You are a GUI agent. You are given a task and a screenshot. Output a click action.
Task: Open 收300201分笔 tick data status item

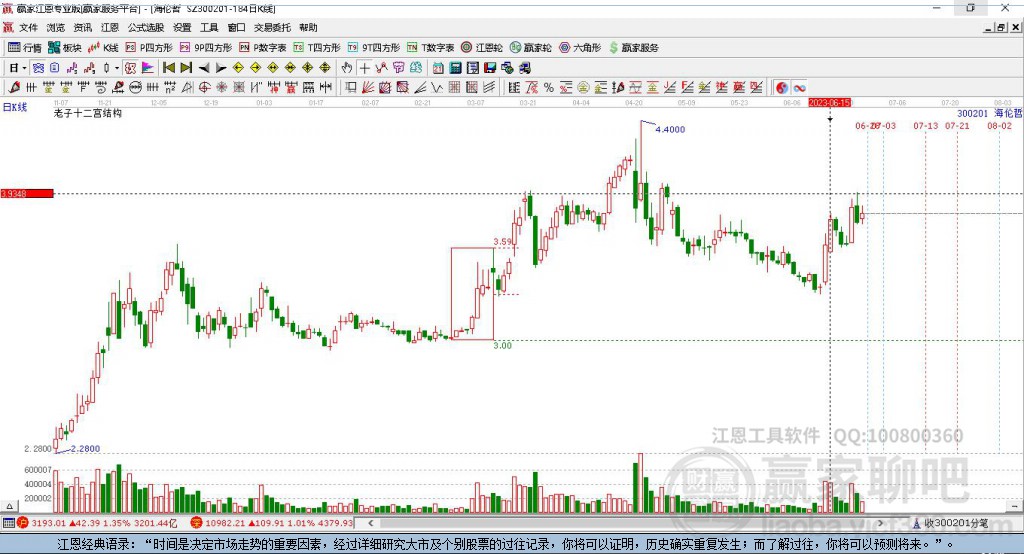click(x=950, y=523)
